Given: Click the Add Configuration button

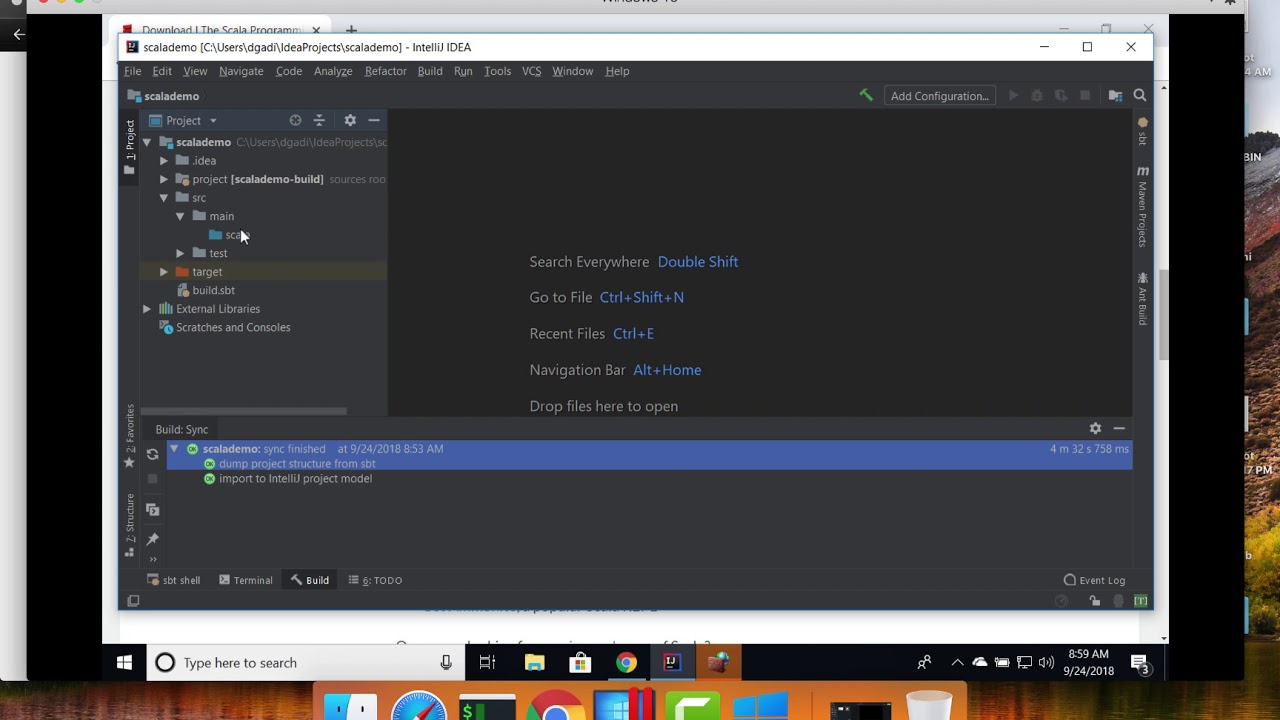Looking at the screenshot, I should coord(939,96).
